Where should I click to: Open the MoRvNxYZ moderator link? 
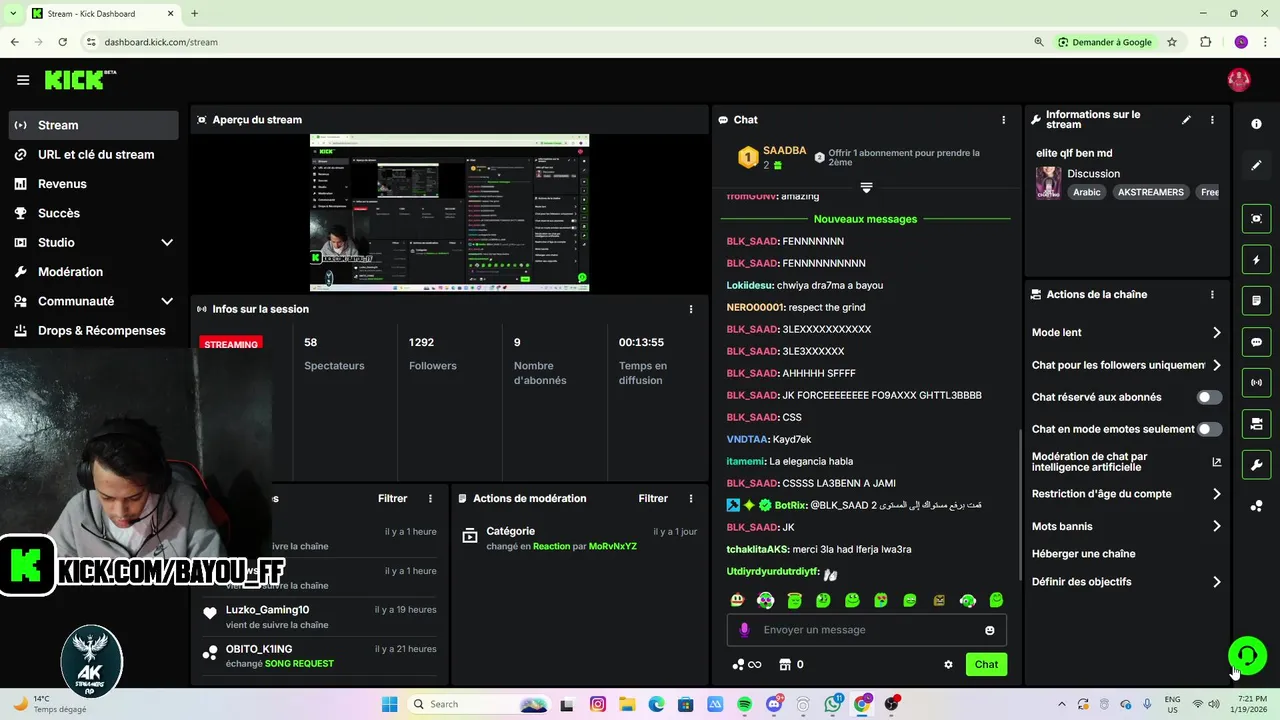tap(613, 547)
